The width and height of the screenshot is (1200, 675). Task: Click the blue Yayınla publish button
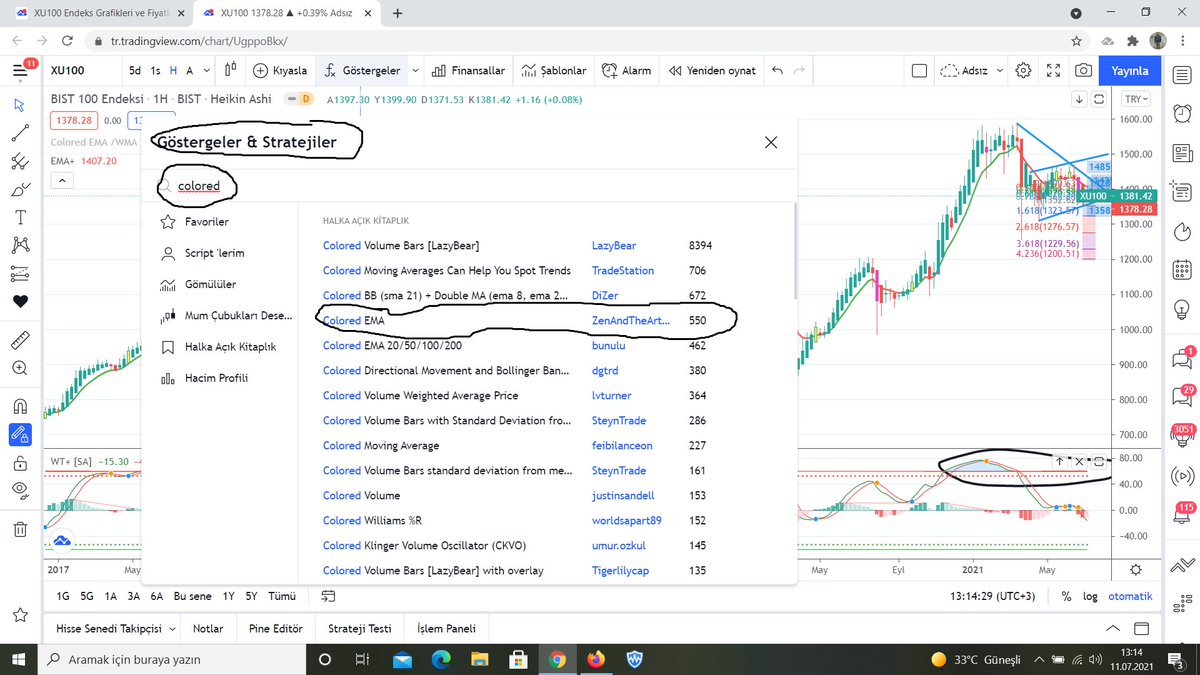[1131, 71]
